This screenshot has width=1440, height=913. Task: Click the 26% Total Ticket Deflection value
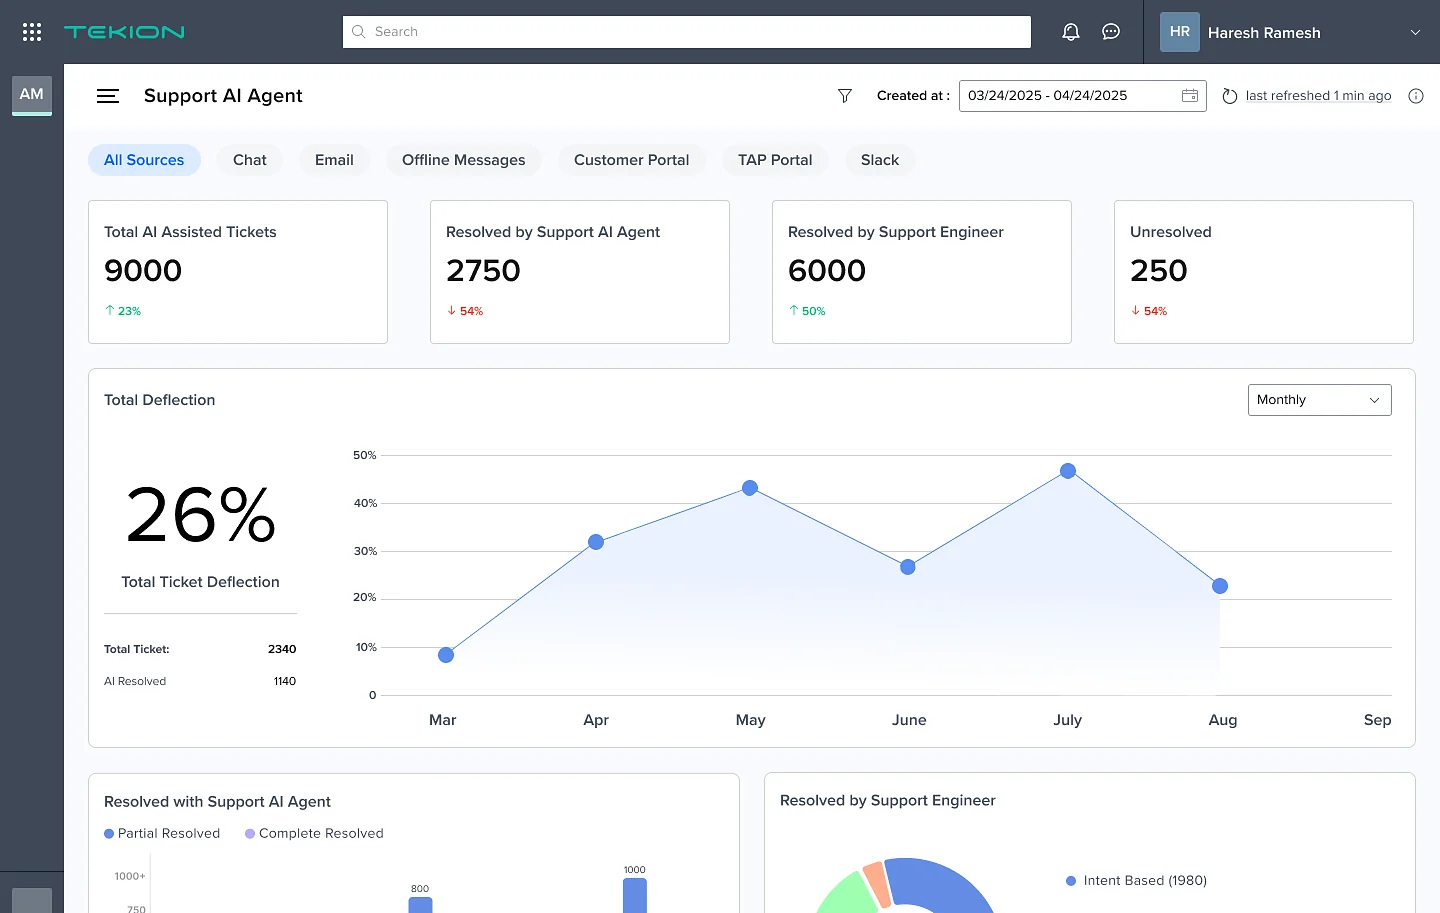(201, 515)
